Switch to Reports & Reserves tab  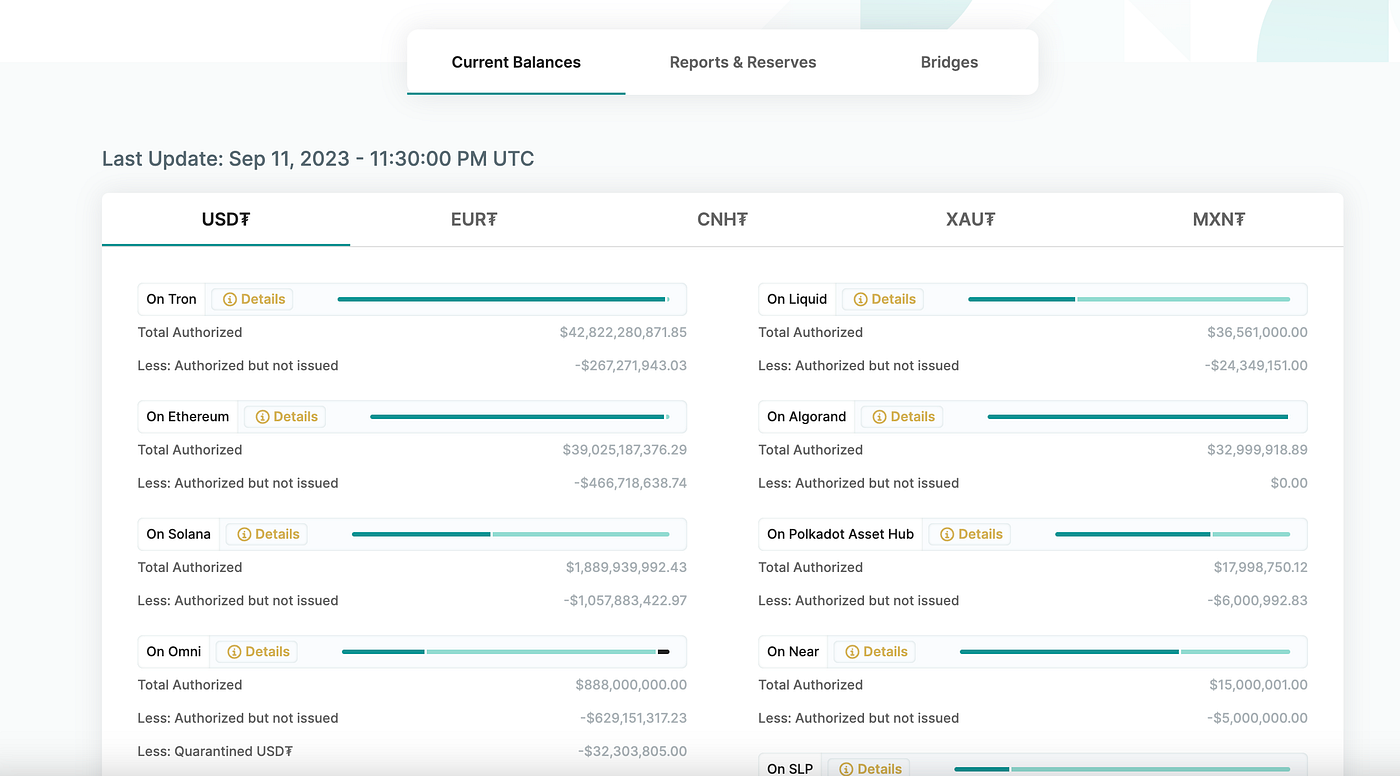[743, 62]
